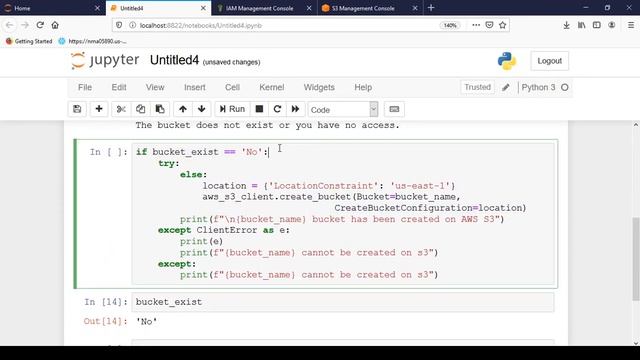Go forward in browser history
The width and height of the screenshot is (640, 360).
coord(25,25)
